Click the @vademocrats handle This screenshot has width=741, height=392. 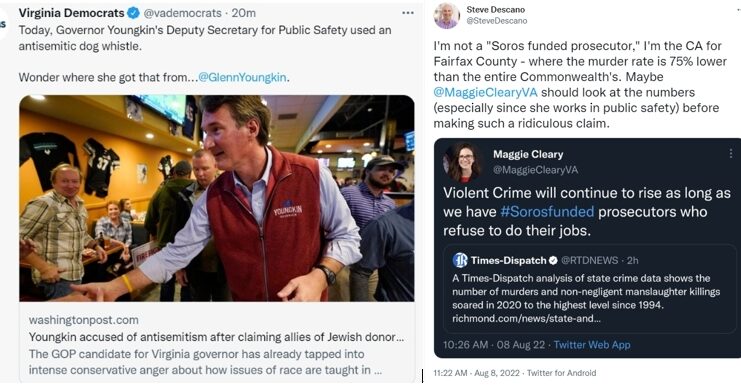point(182,13)
